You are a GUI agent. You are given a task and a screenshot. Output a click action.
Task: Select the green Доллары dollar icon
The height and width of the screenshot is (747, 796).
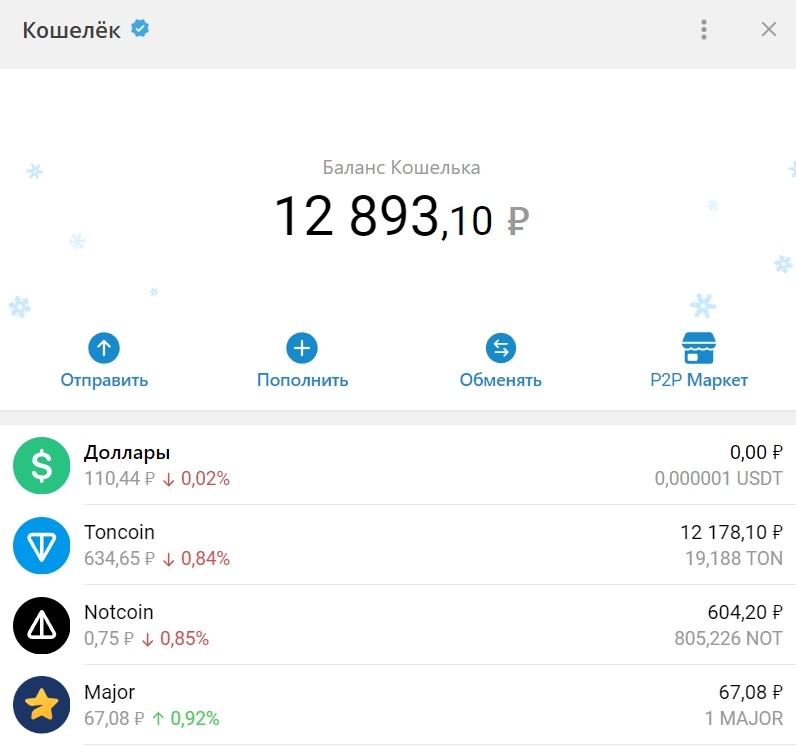pyautogui.click(x=42, y=465)
